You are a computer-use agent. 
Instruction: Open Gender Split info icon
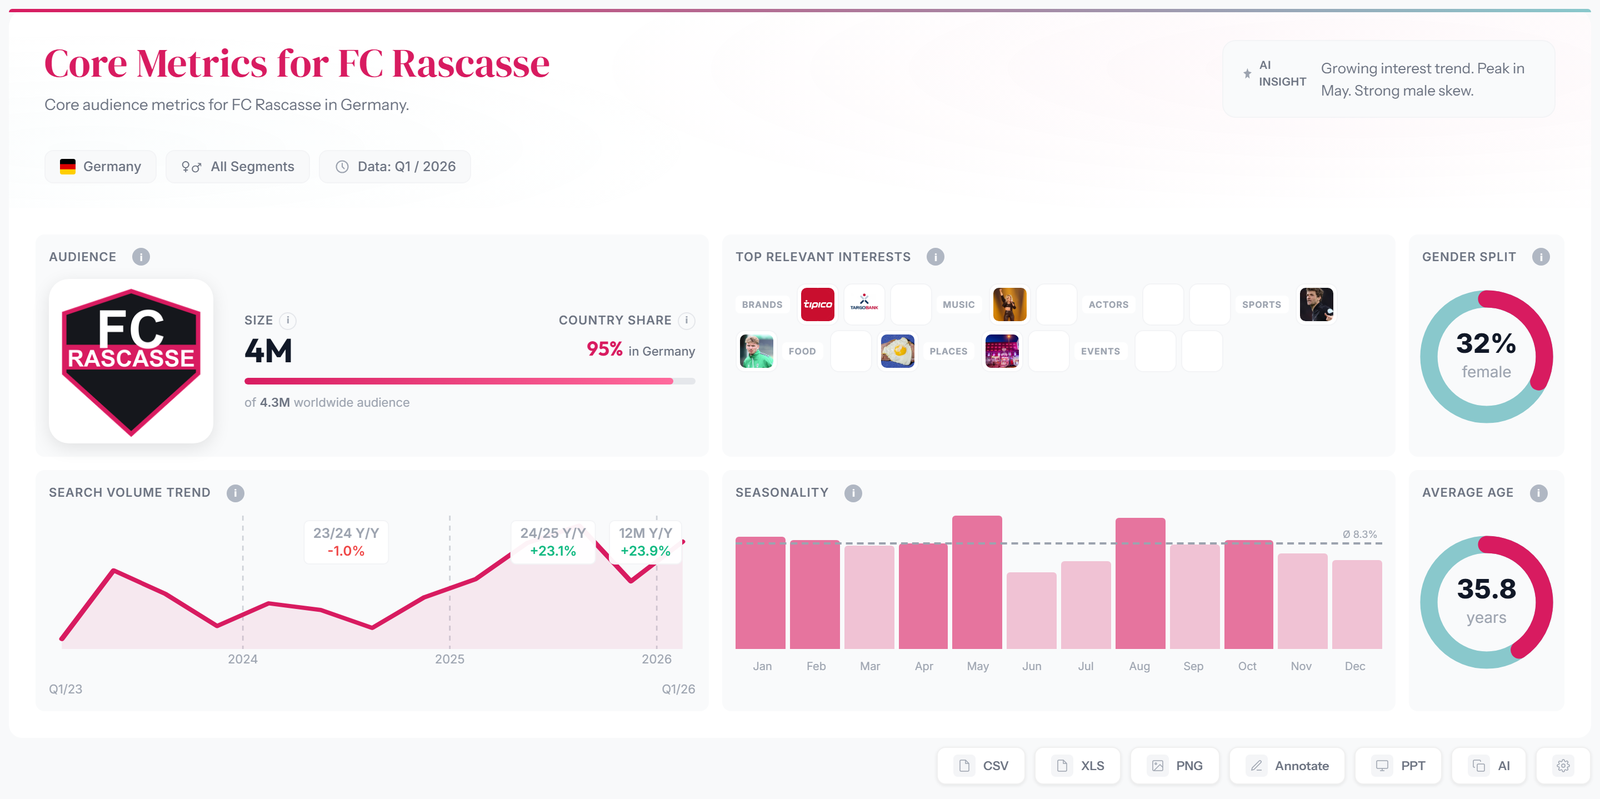tap(1541, 257)
